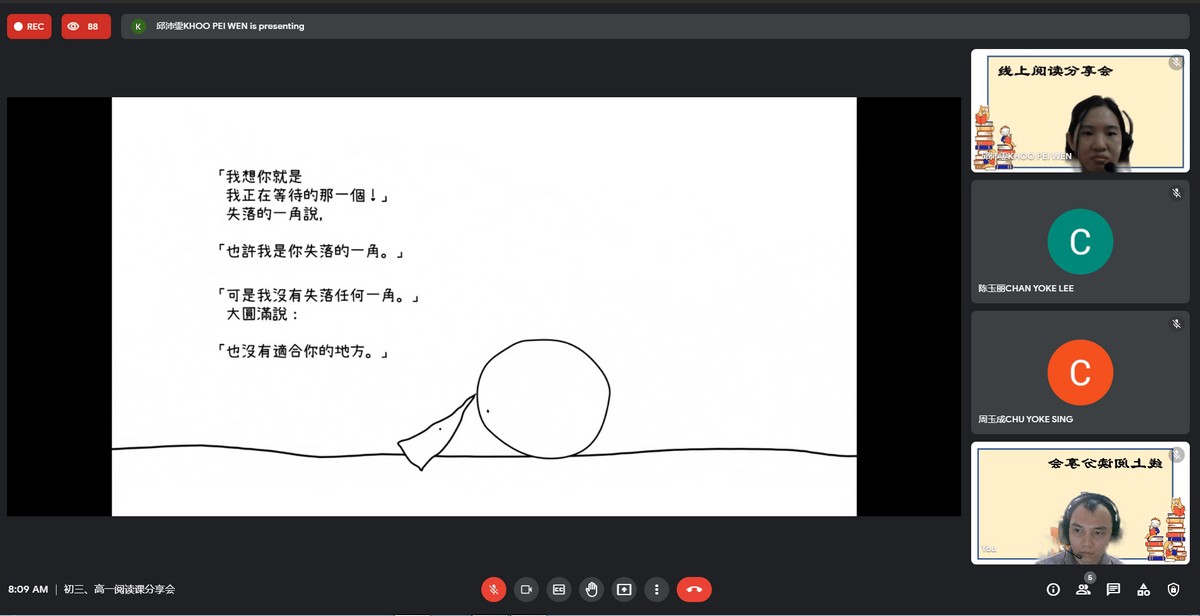This screenshot has width=1200, height=616.
Task: Raise your hand in the meeting
Action: point(592,589)
